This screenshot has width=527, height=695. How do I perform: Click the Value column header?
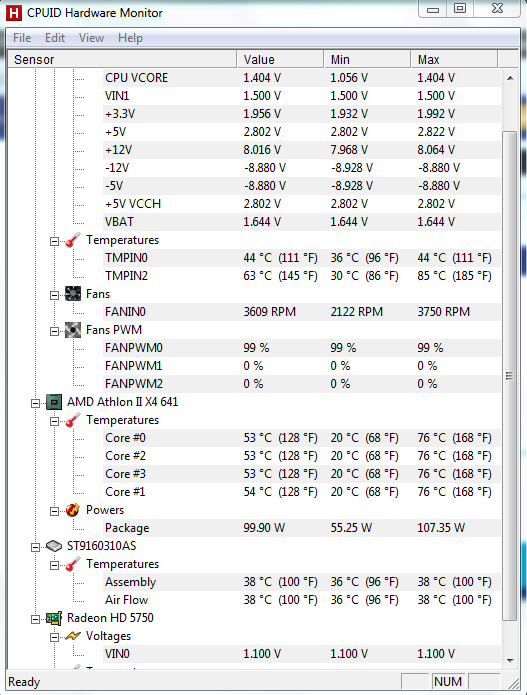point(280,59)
